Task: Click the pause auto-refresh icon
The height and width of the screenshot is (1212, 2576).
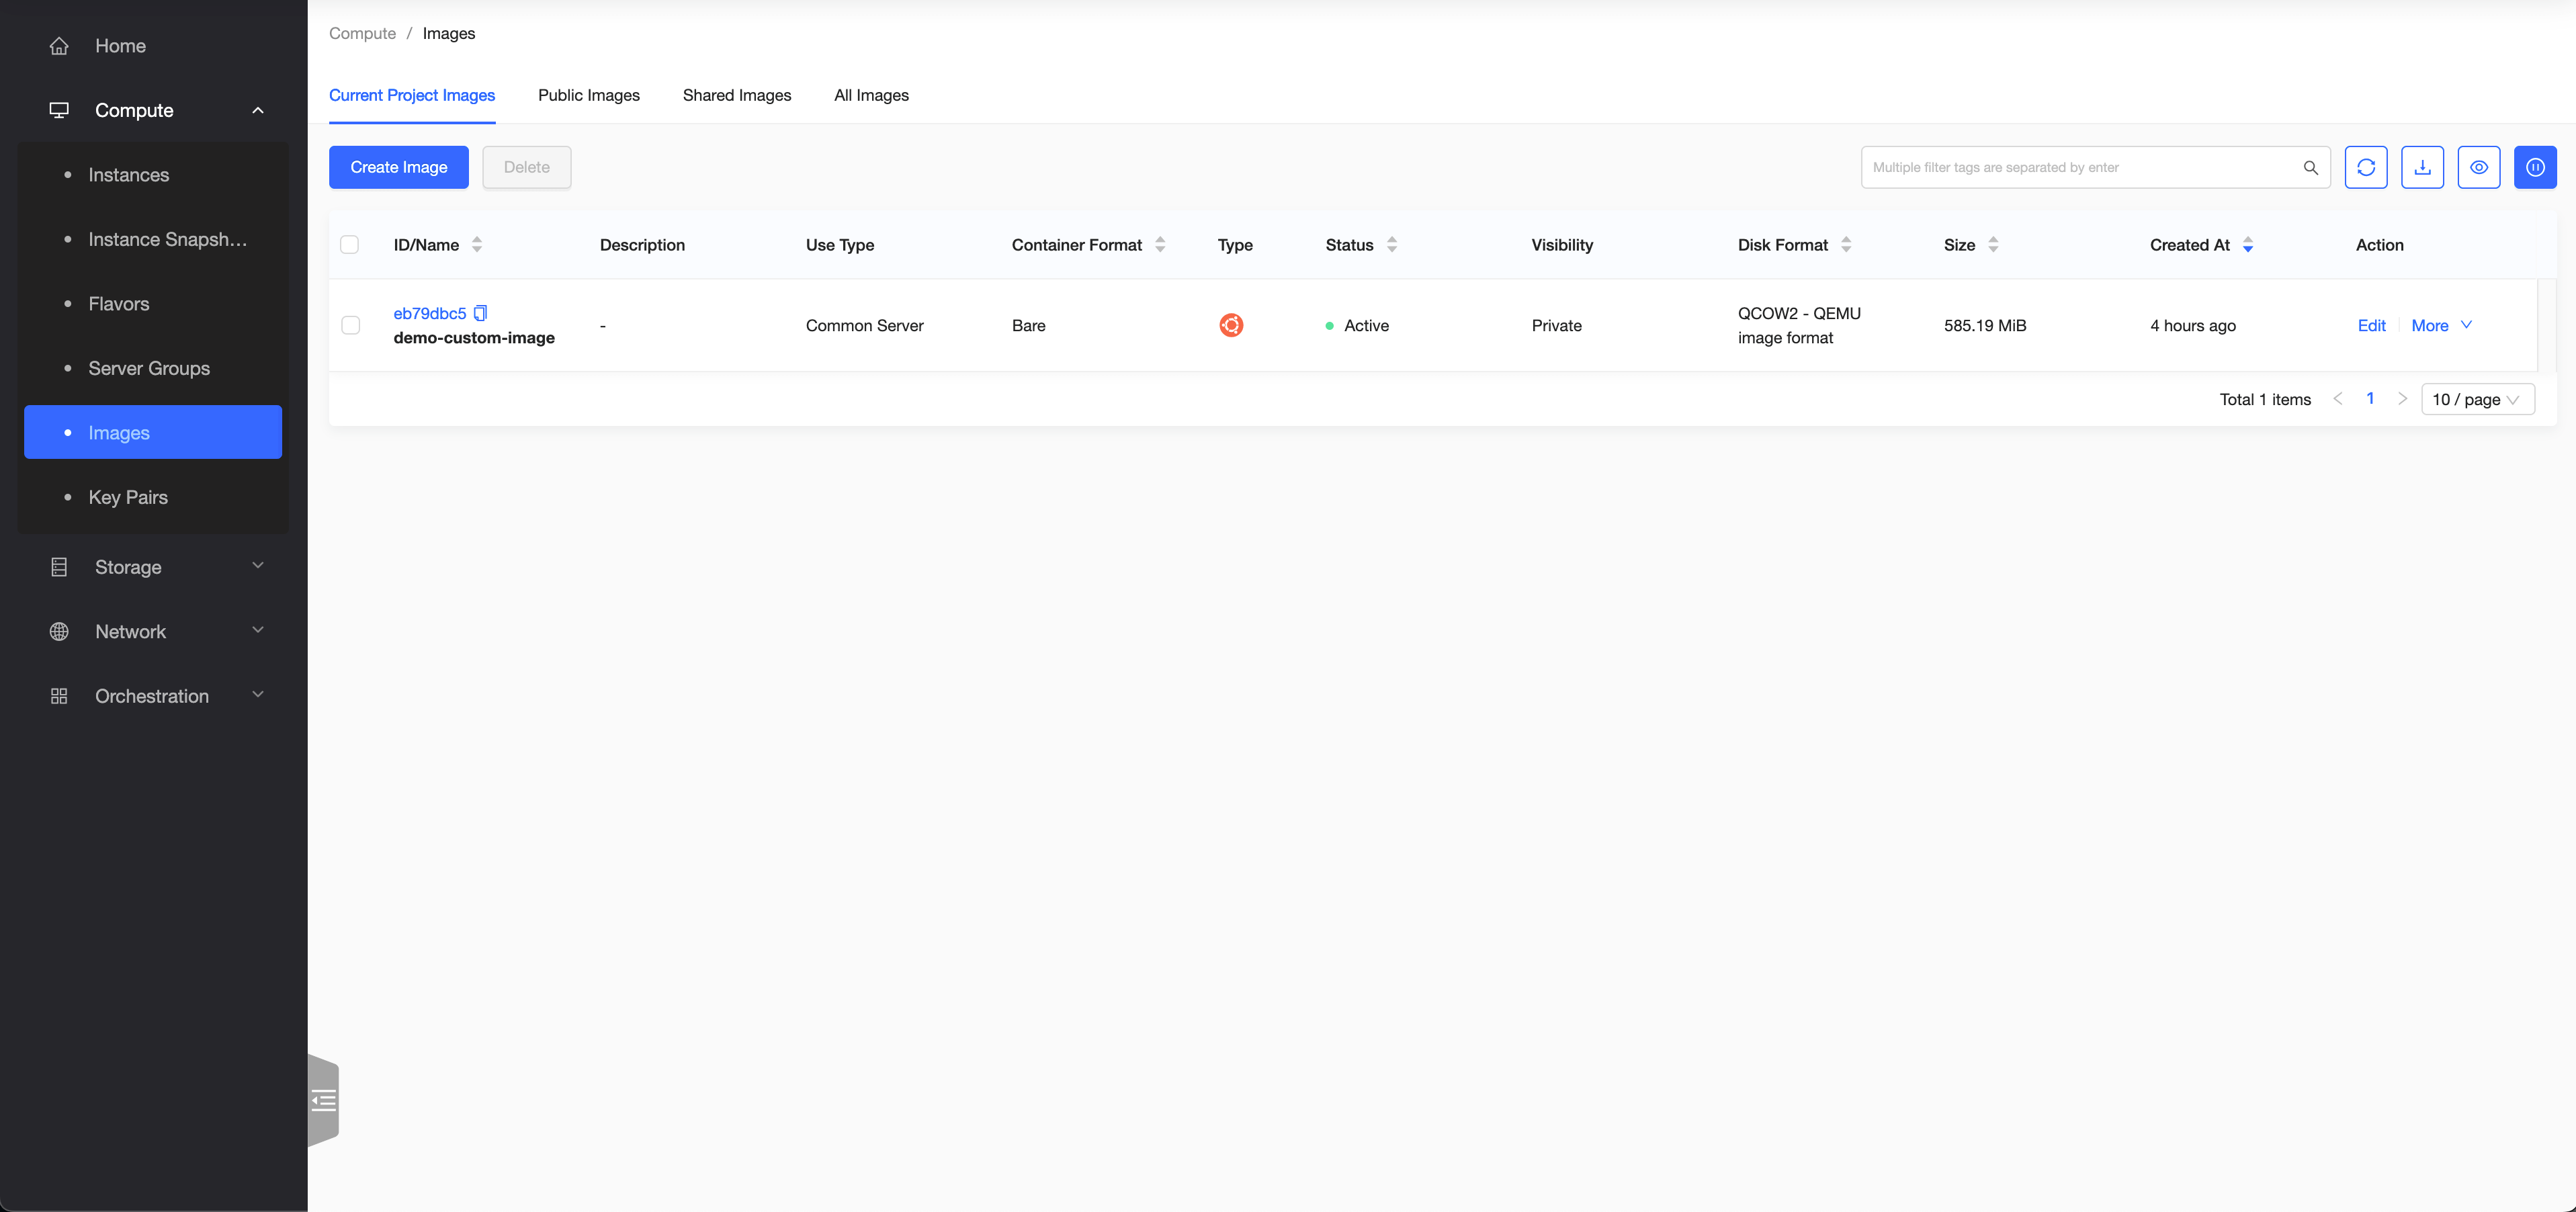Action: click(x=2535, y=167)
